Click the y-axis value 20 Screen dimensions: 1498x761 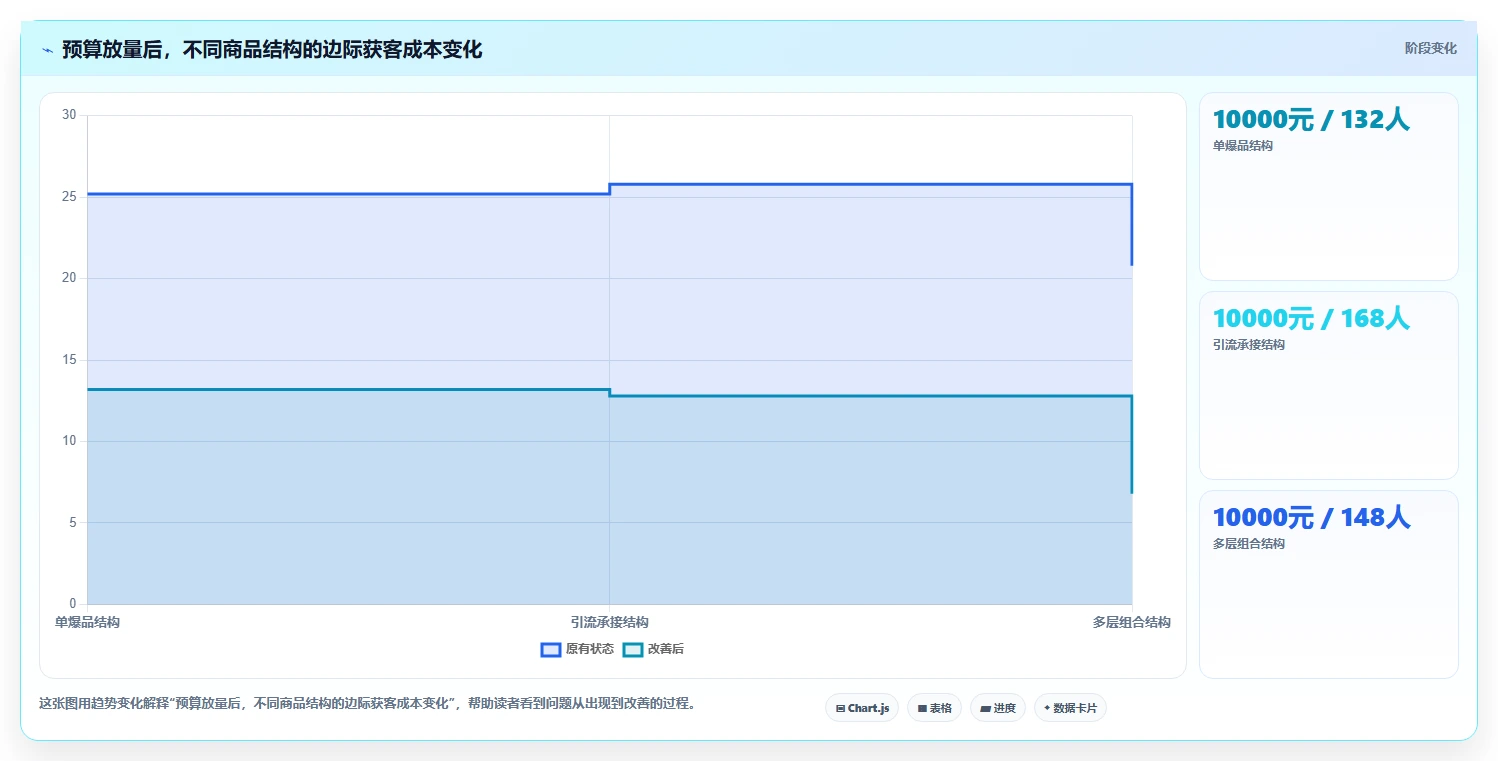69,278
